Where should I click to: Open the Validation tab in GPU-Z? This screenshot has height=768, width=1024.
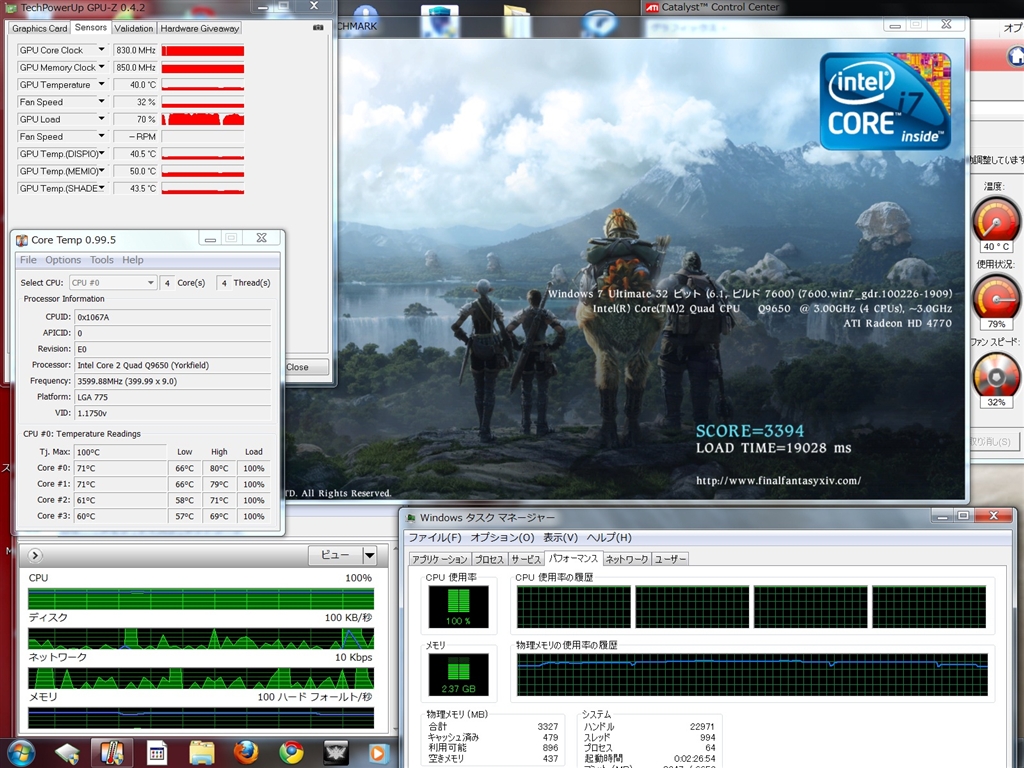pyautogui.click(x=134, y=28)
